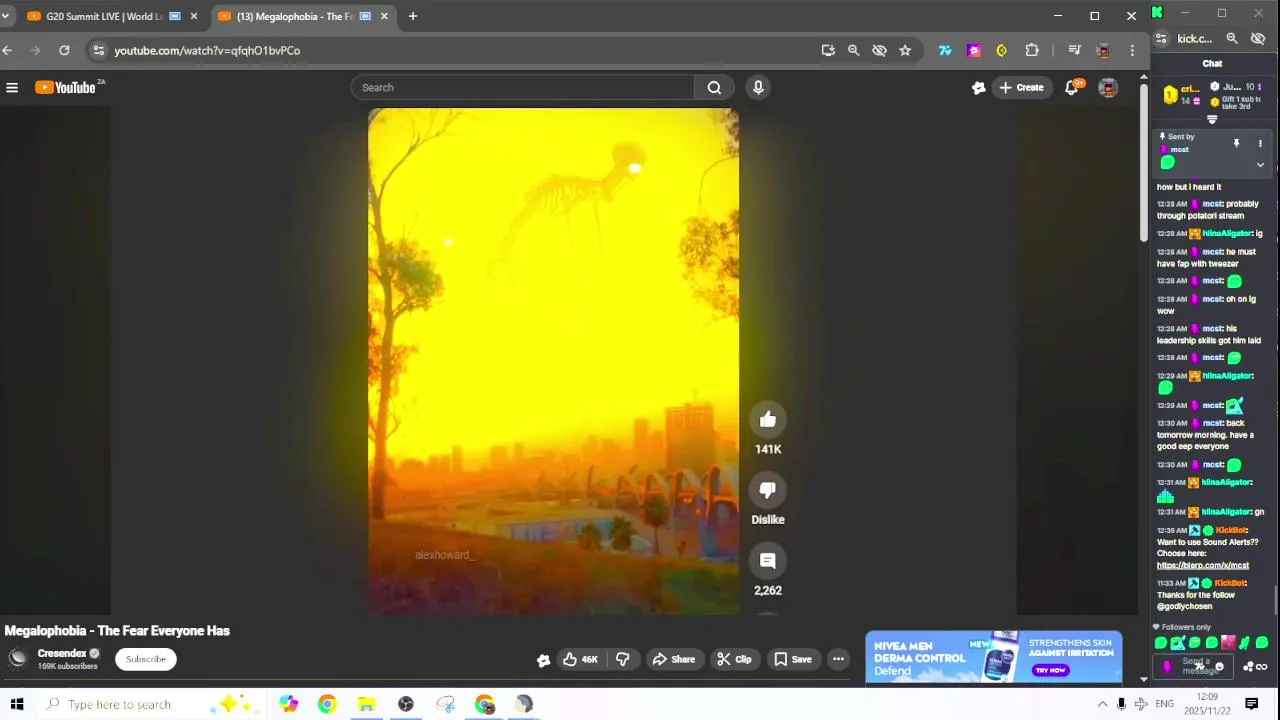This screenshot has height=720, width=1280.
Task: Open YouTube notifications bell
Action: (1071, 88)
